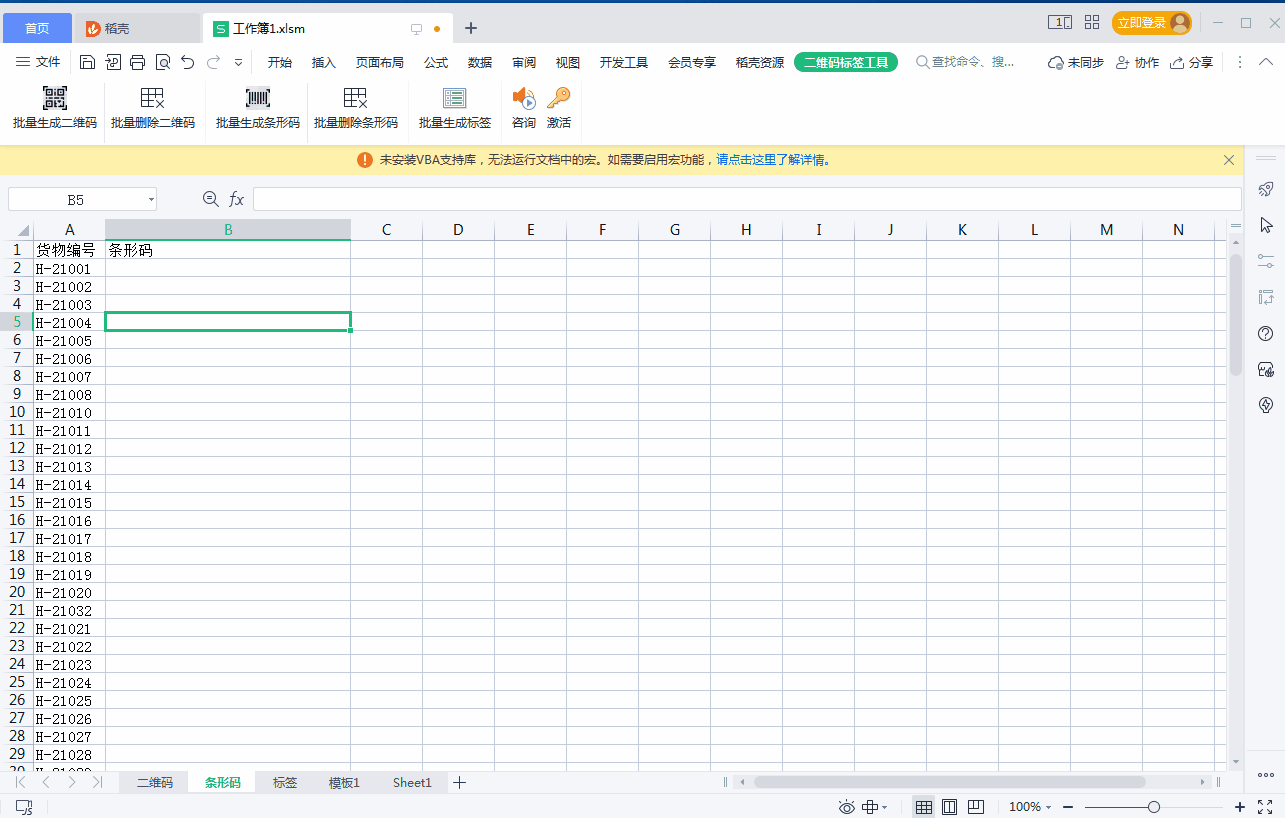
Task: Open the settings sliders in right sidebar
Action: [x=1266, y=261]
